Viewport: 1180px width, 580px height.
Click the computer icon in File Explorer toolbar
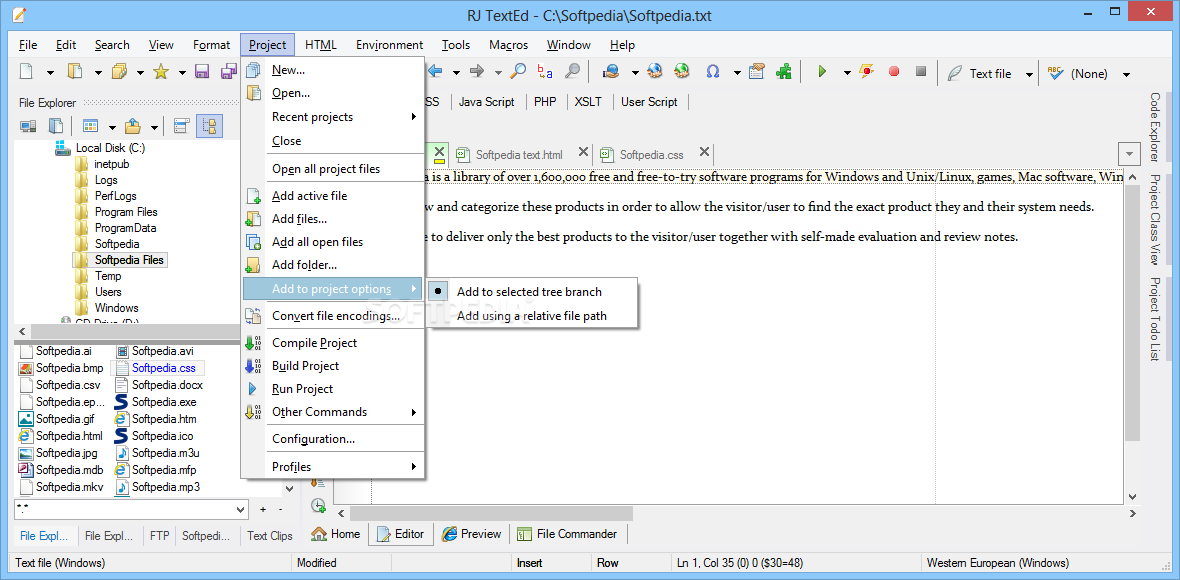click(x=29, y=126)
